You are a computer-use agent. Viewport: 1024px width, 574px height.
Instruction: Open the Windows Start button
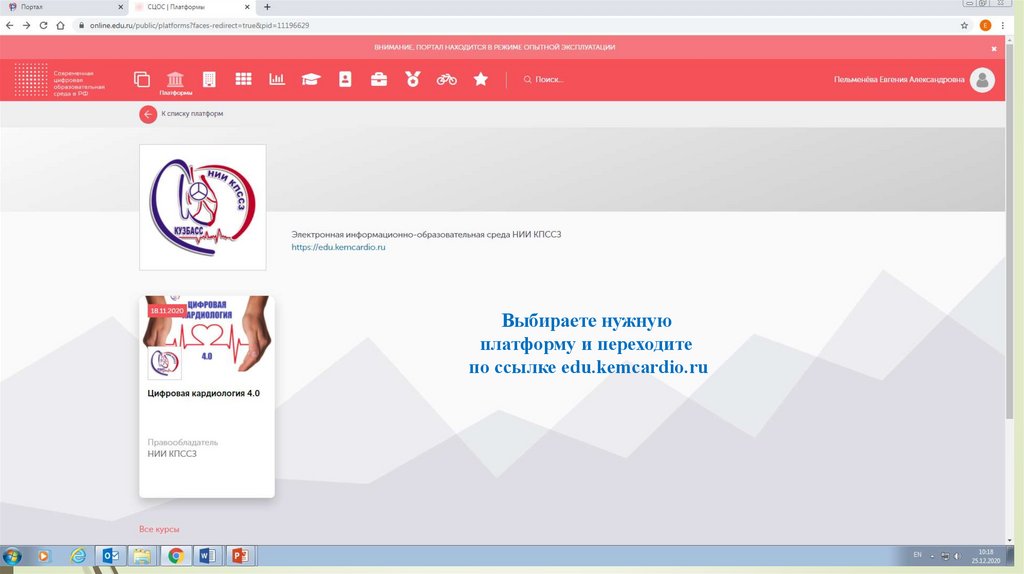coord(12,556)
